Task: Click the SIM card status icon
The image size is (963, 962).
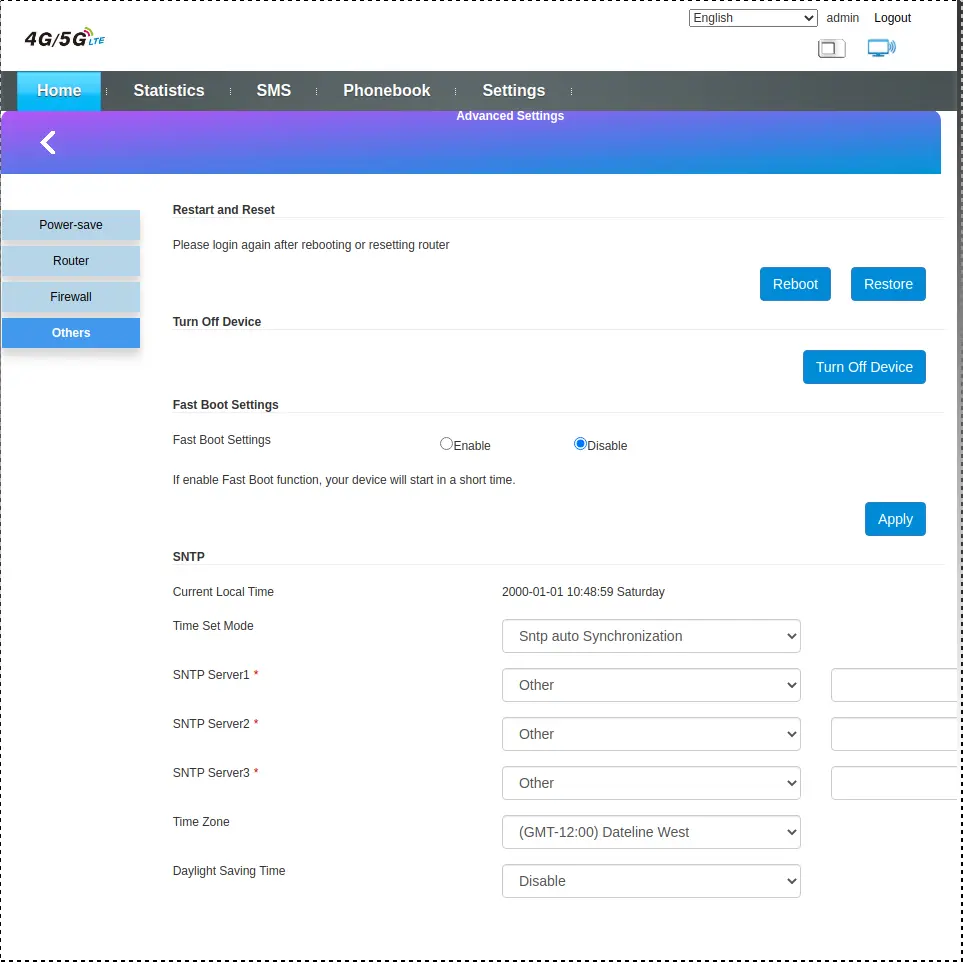Action: (x=831, y=48)
